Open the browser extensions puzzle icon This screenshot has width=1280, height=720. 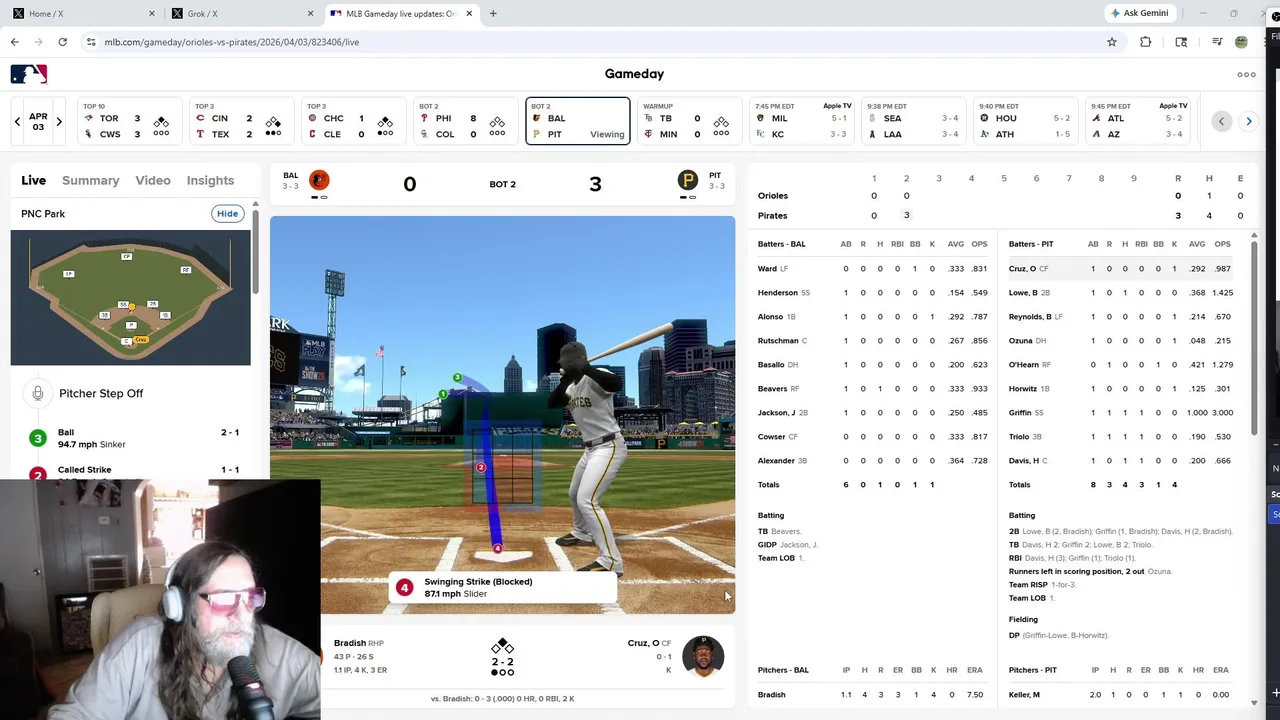pos(1146,42)
